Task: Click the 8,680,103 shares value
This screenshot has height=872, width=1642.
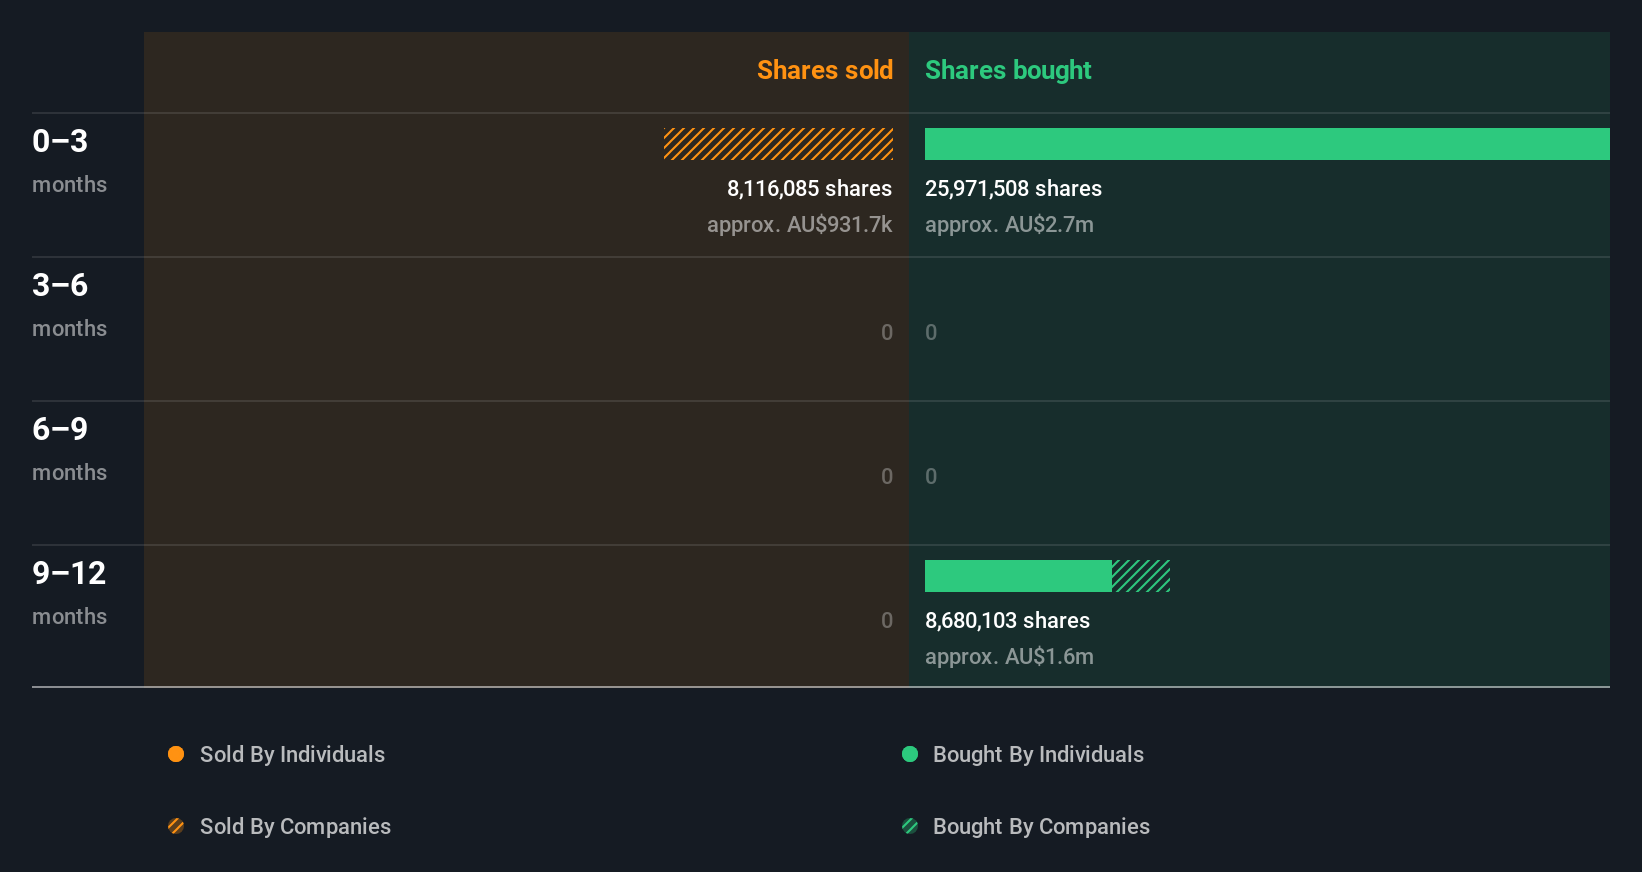Action: pos(1007,620)
